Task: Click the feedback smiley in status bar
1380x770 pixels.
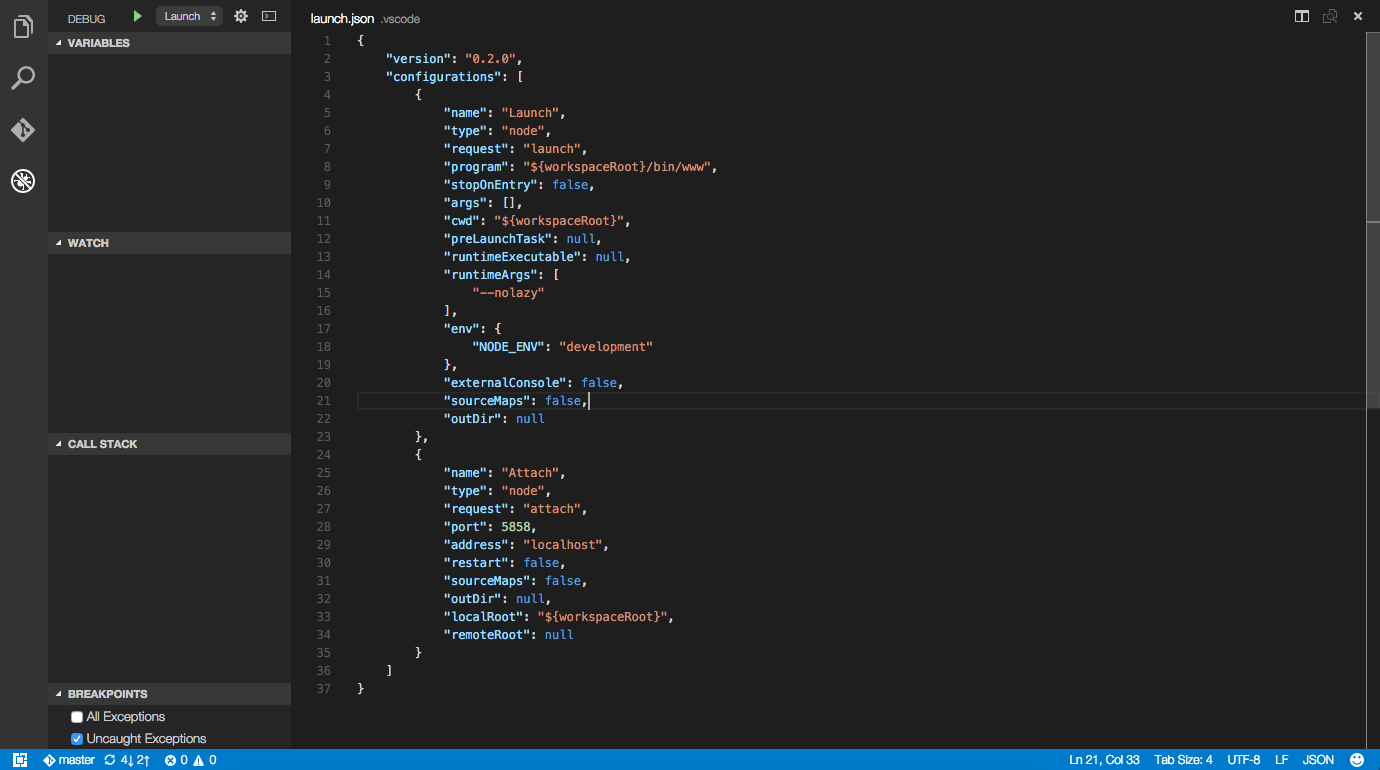Action: pos(1357,760)
